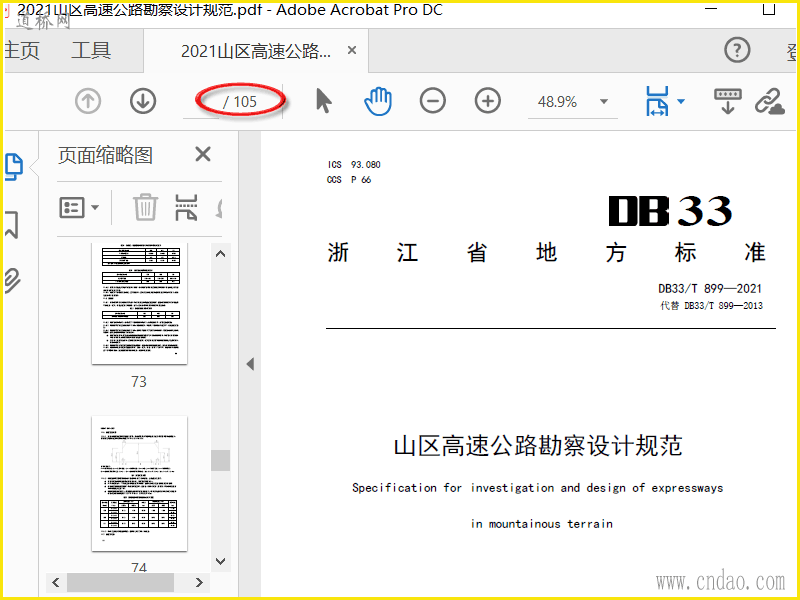The height and width of the screenshot is (600, 800).
Task: Click the delete pages trash icon
Action: (145, 207)
